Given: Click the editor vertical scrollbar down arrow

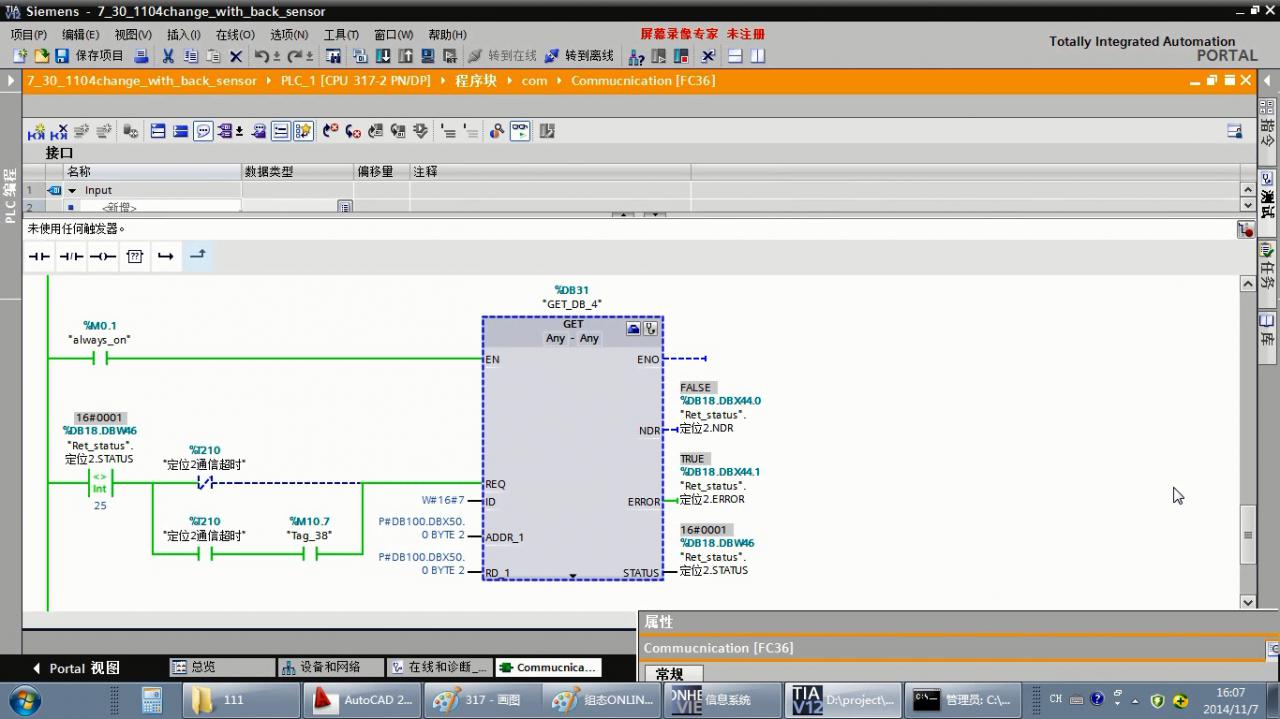Looking at the screenshot, I should tap(1247, 602).
